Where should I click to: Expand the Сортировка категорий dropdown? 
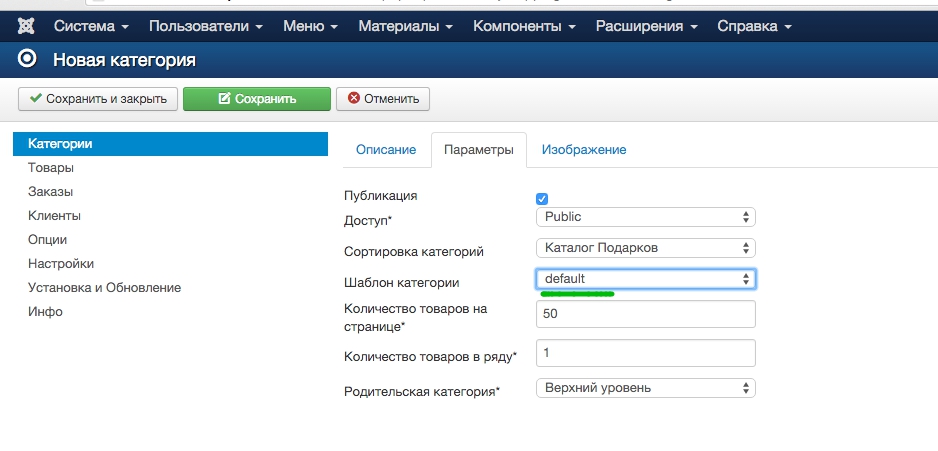[645, 247]
